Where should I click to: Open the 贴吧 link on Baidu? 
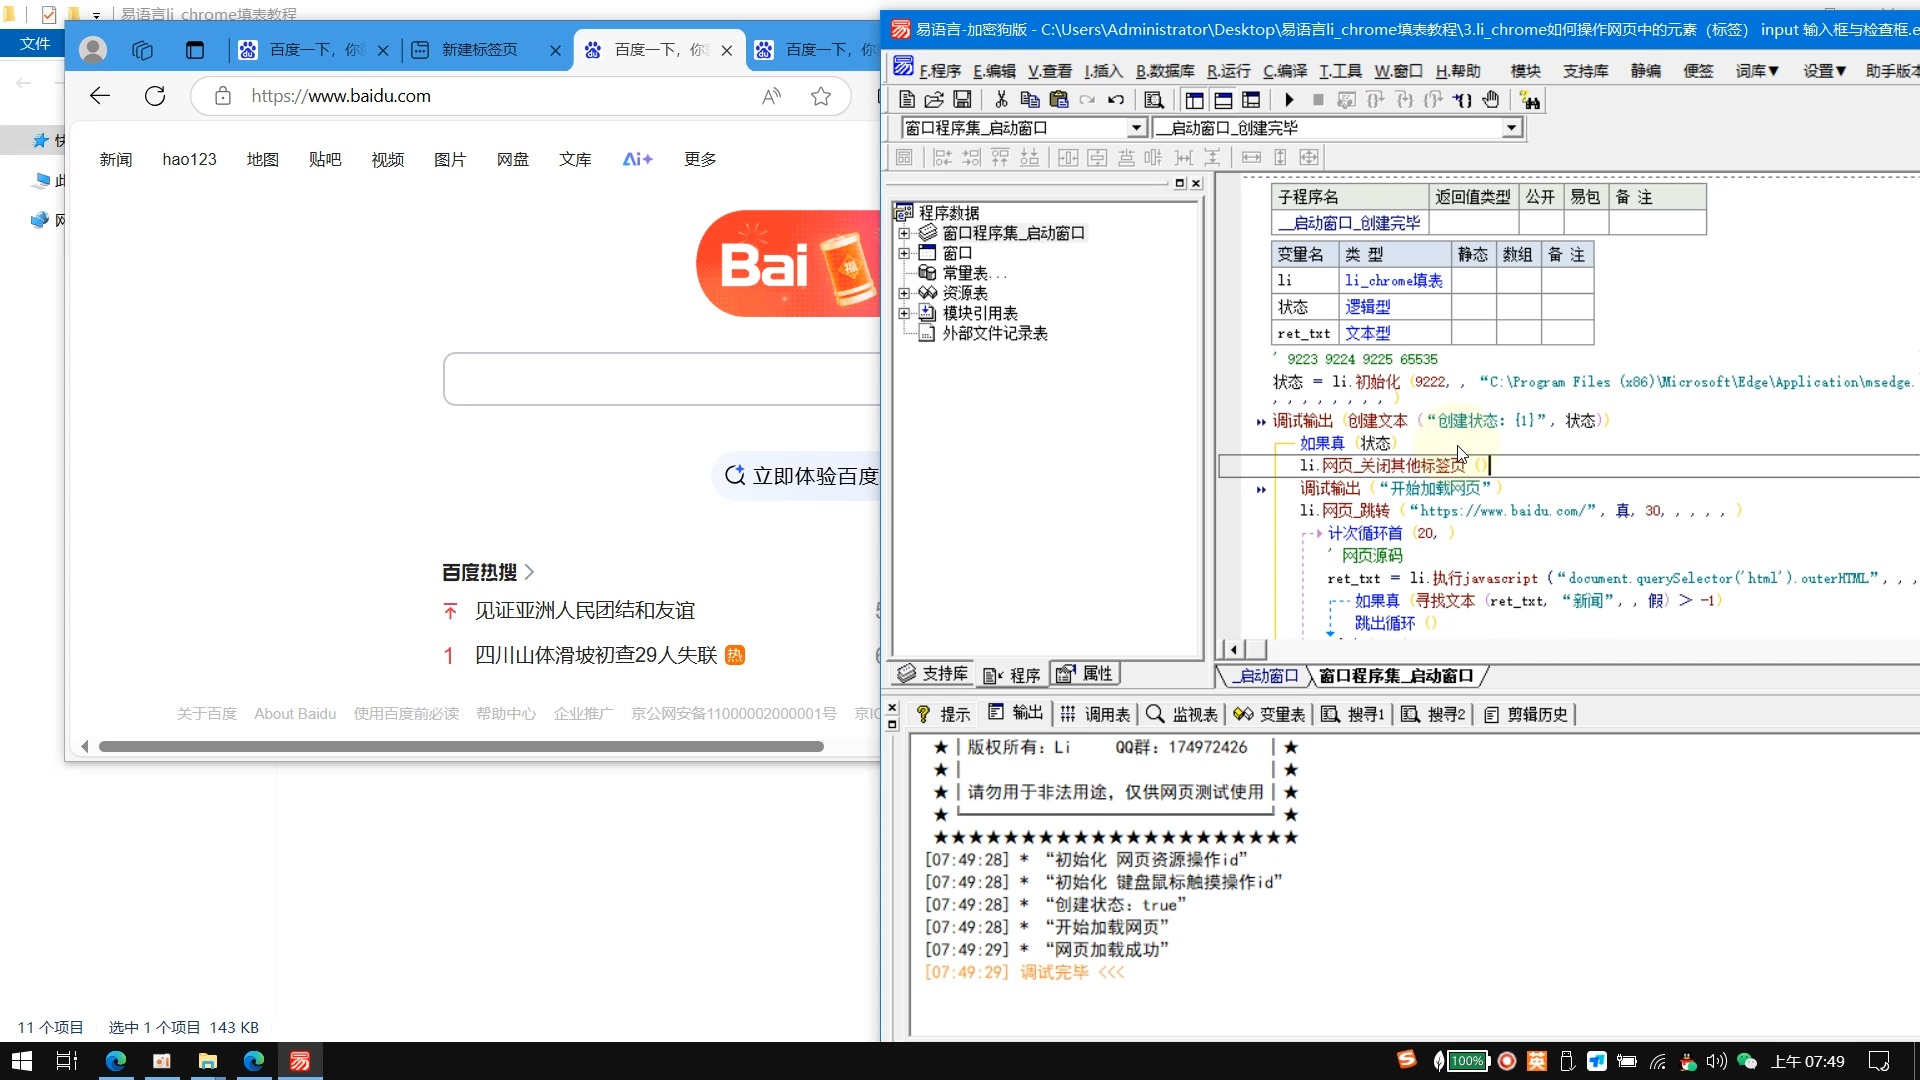[325, 159]
